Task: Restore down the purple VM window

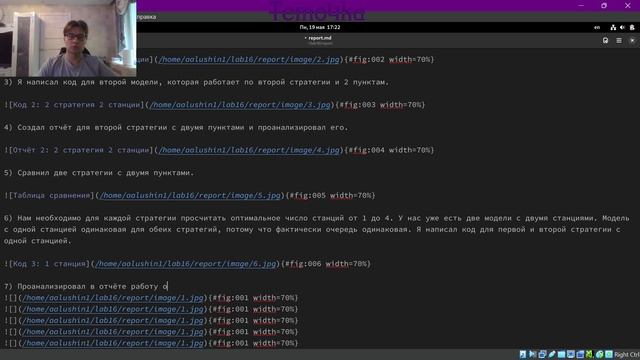Action: pos(604,5)
